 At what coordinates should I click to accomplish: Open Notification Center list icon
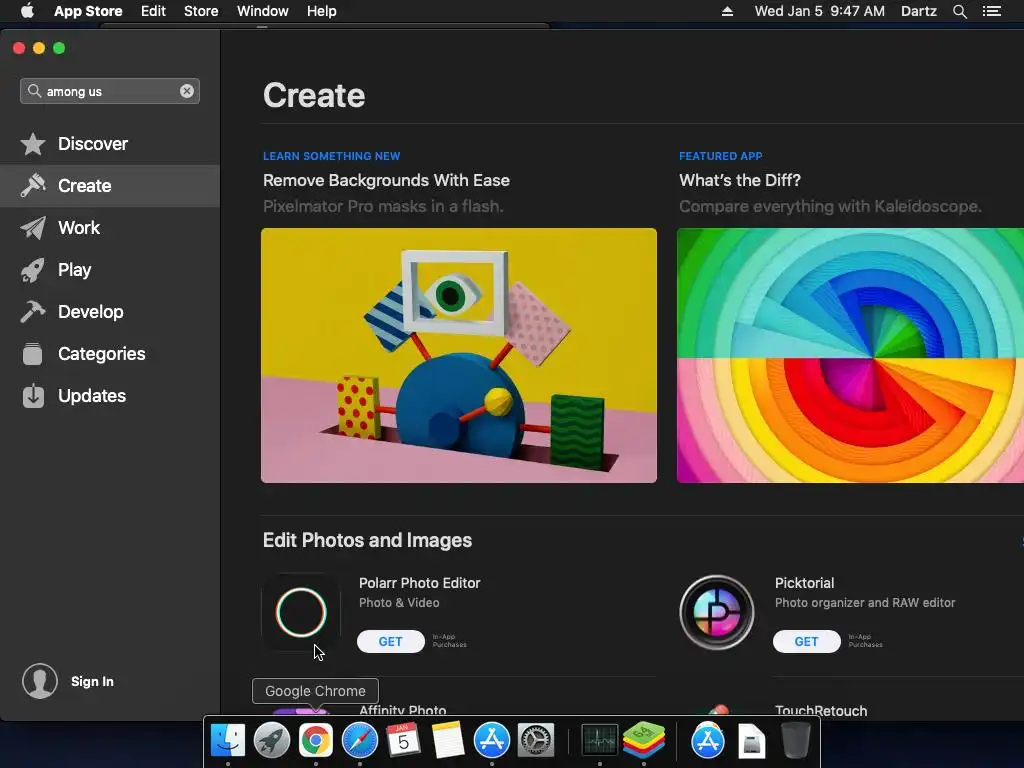click(x=992, y=11)
